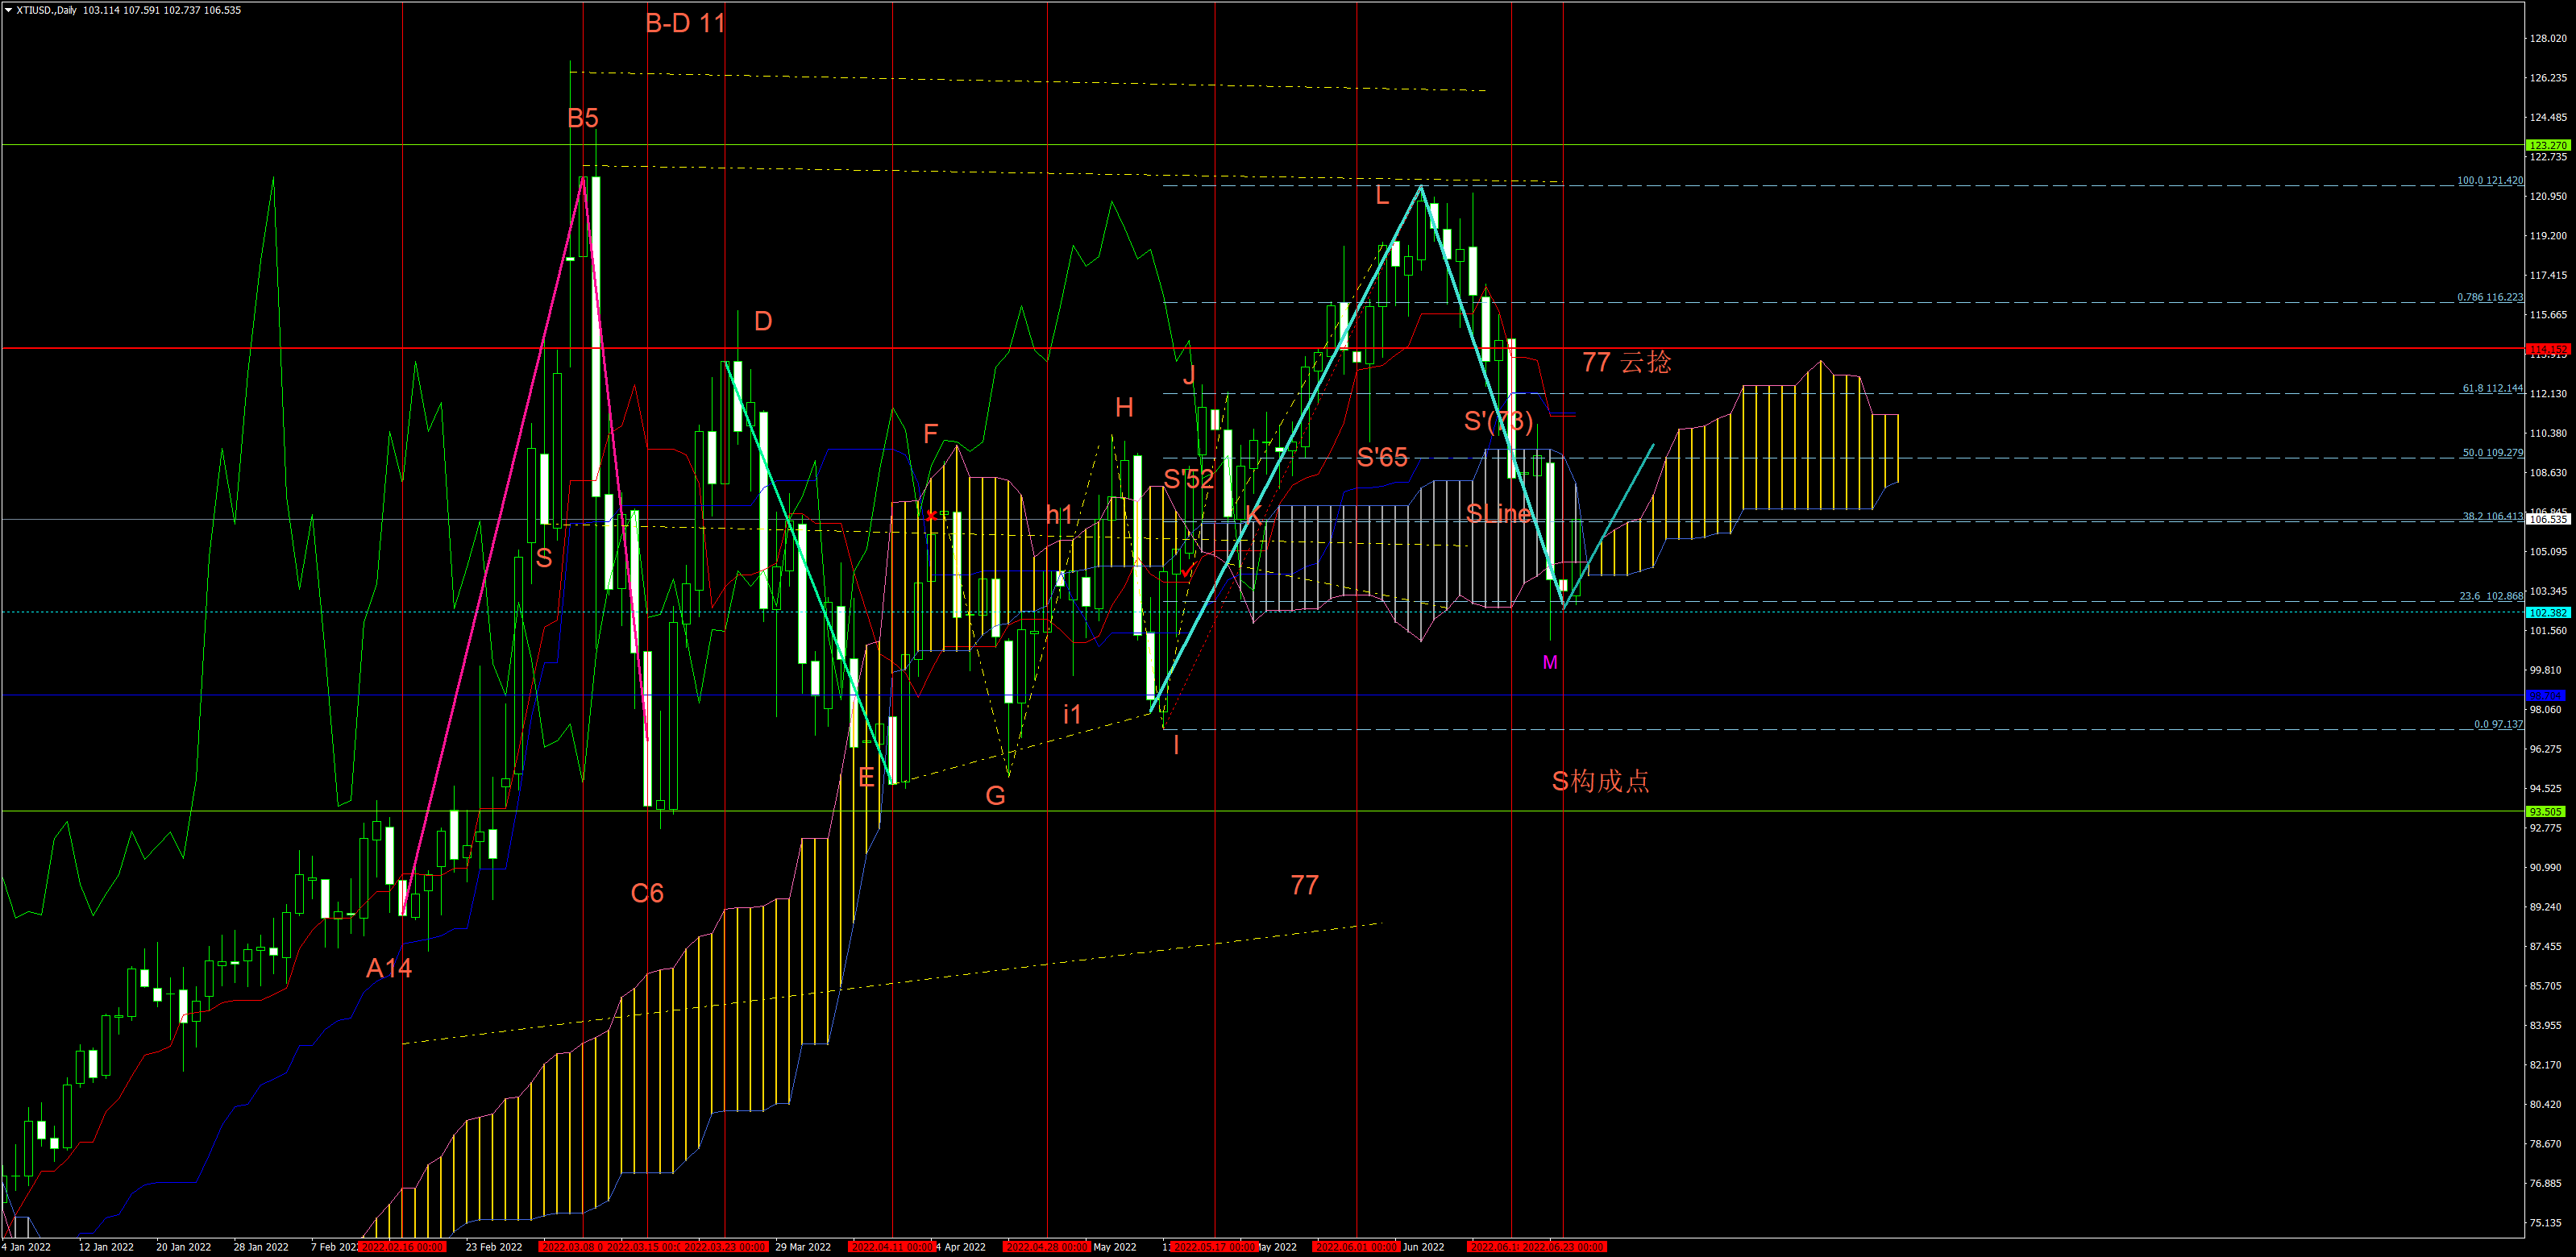Select the B5 peak label

(x=583, y=118)
